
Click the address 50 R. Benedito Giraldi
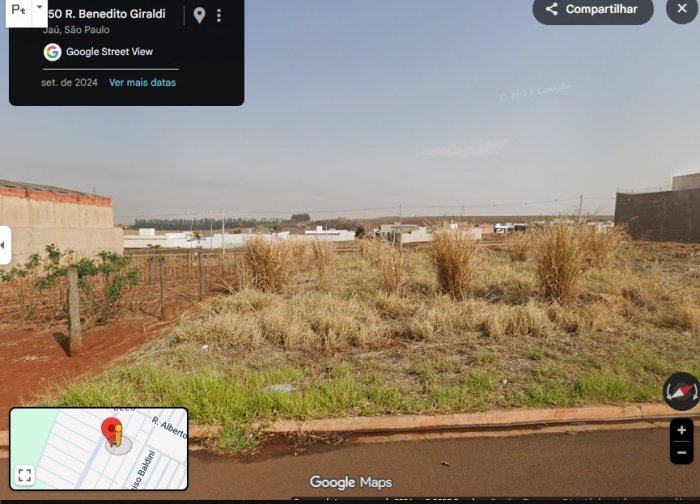107,14
